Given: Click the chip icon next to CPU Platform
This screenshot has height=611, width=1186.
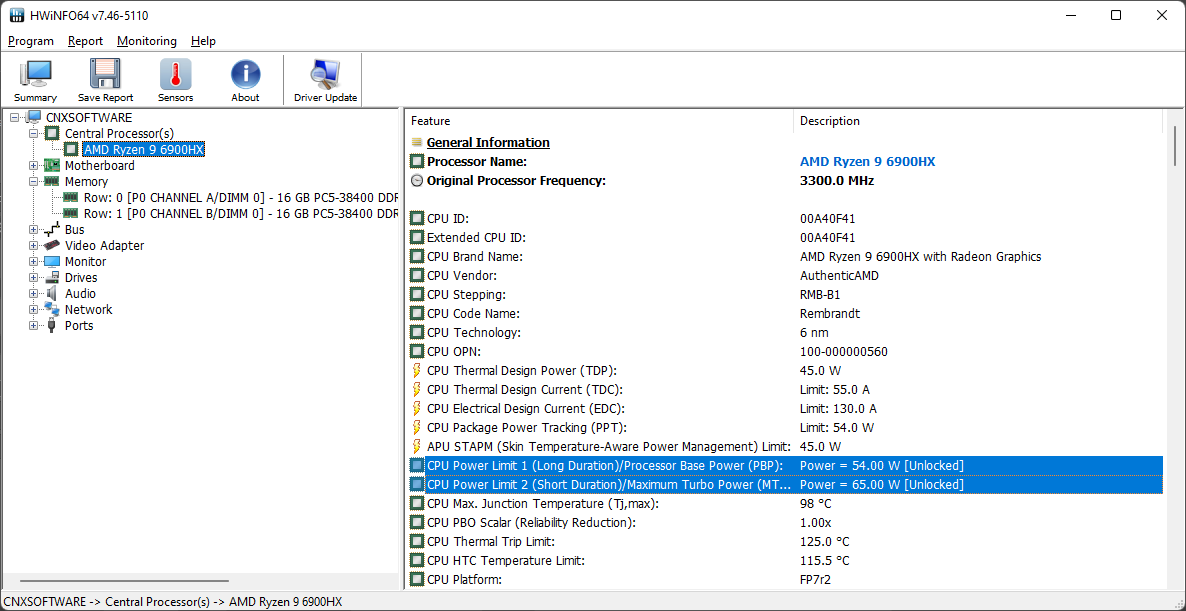Looking at the screenshot, I should pos(417,580).
